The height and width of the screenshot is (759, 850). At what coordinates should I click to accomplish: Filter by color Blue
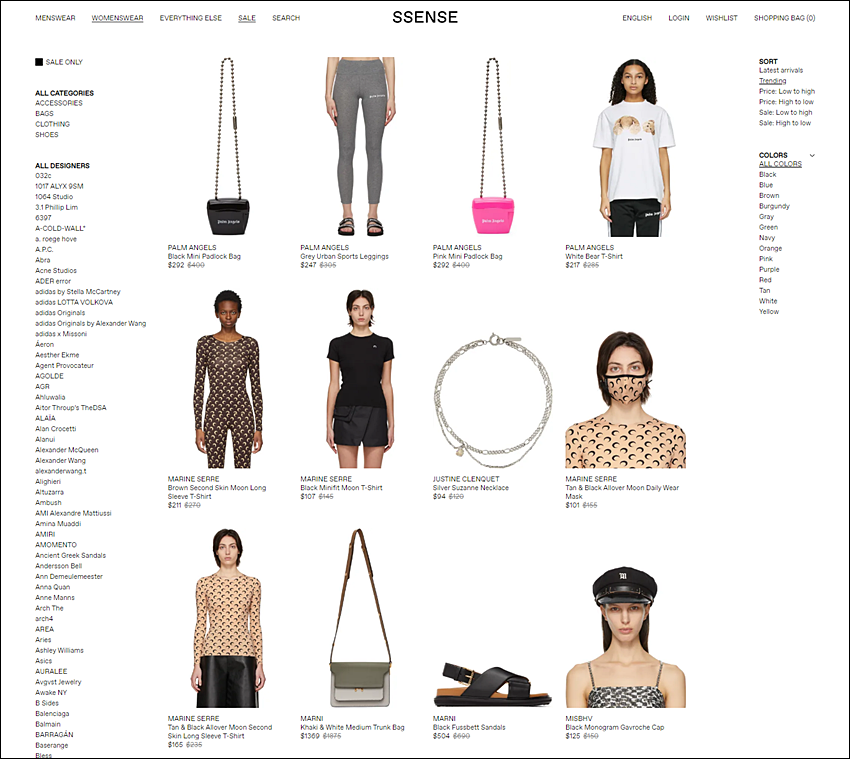(x=766, y=185)
